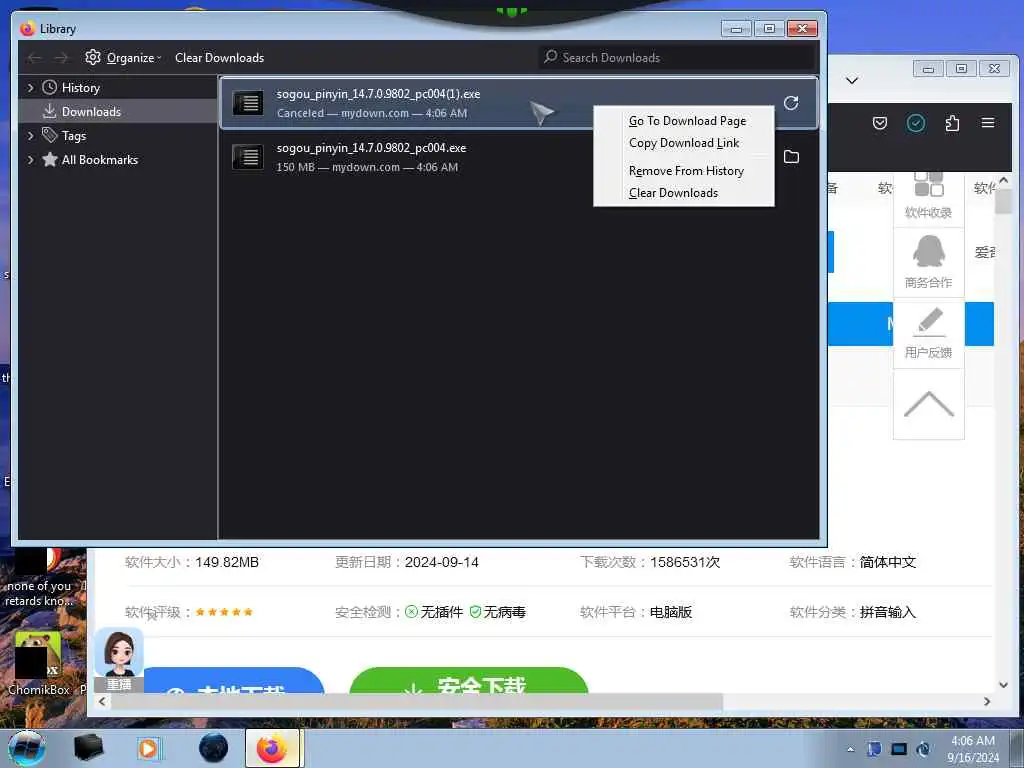Open the ChomikBox desktop shortcut
This screenshot has height=768, width=1024.
[x=39, y=664]
